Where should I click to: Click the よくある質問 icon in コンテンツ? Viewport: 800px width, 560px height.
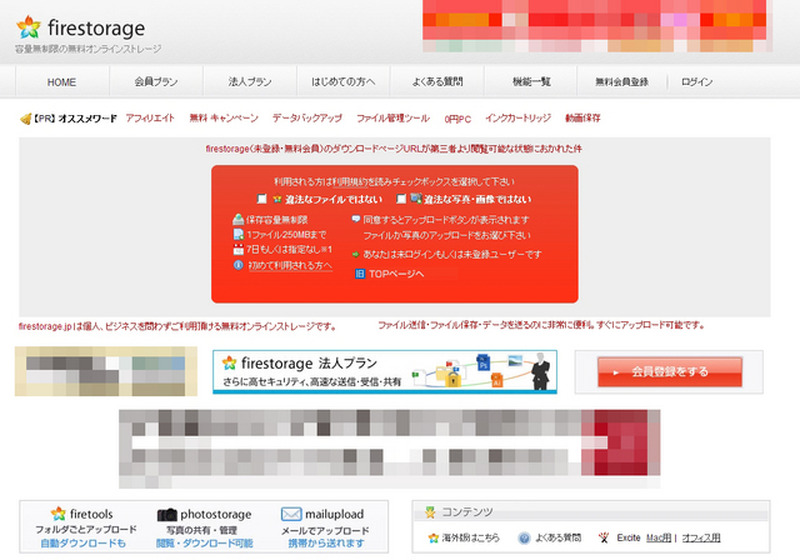pyautogui.click(x=523, y=538)
